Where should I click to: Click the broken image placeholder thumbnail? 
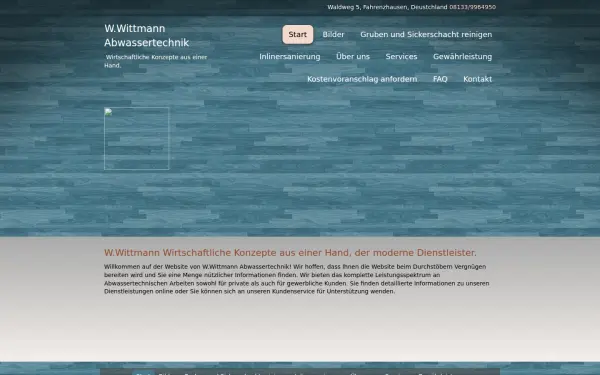pyautogui.click(x=137, y=139)
